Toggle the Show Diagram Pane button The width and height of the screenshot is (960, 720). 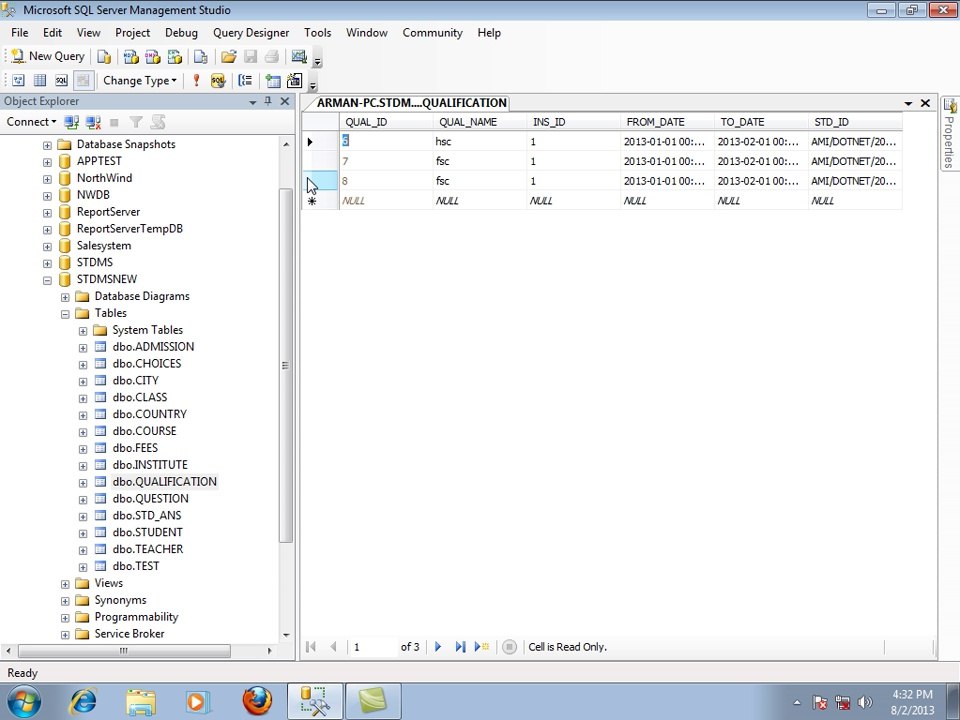click(18, 80)
